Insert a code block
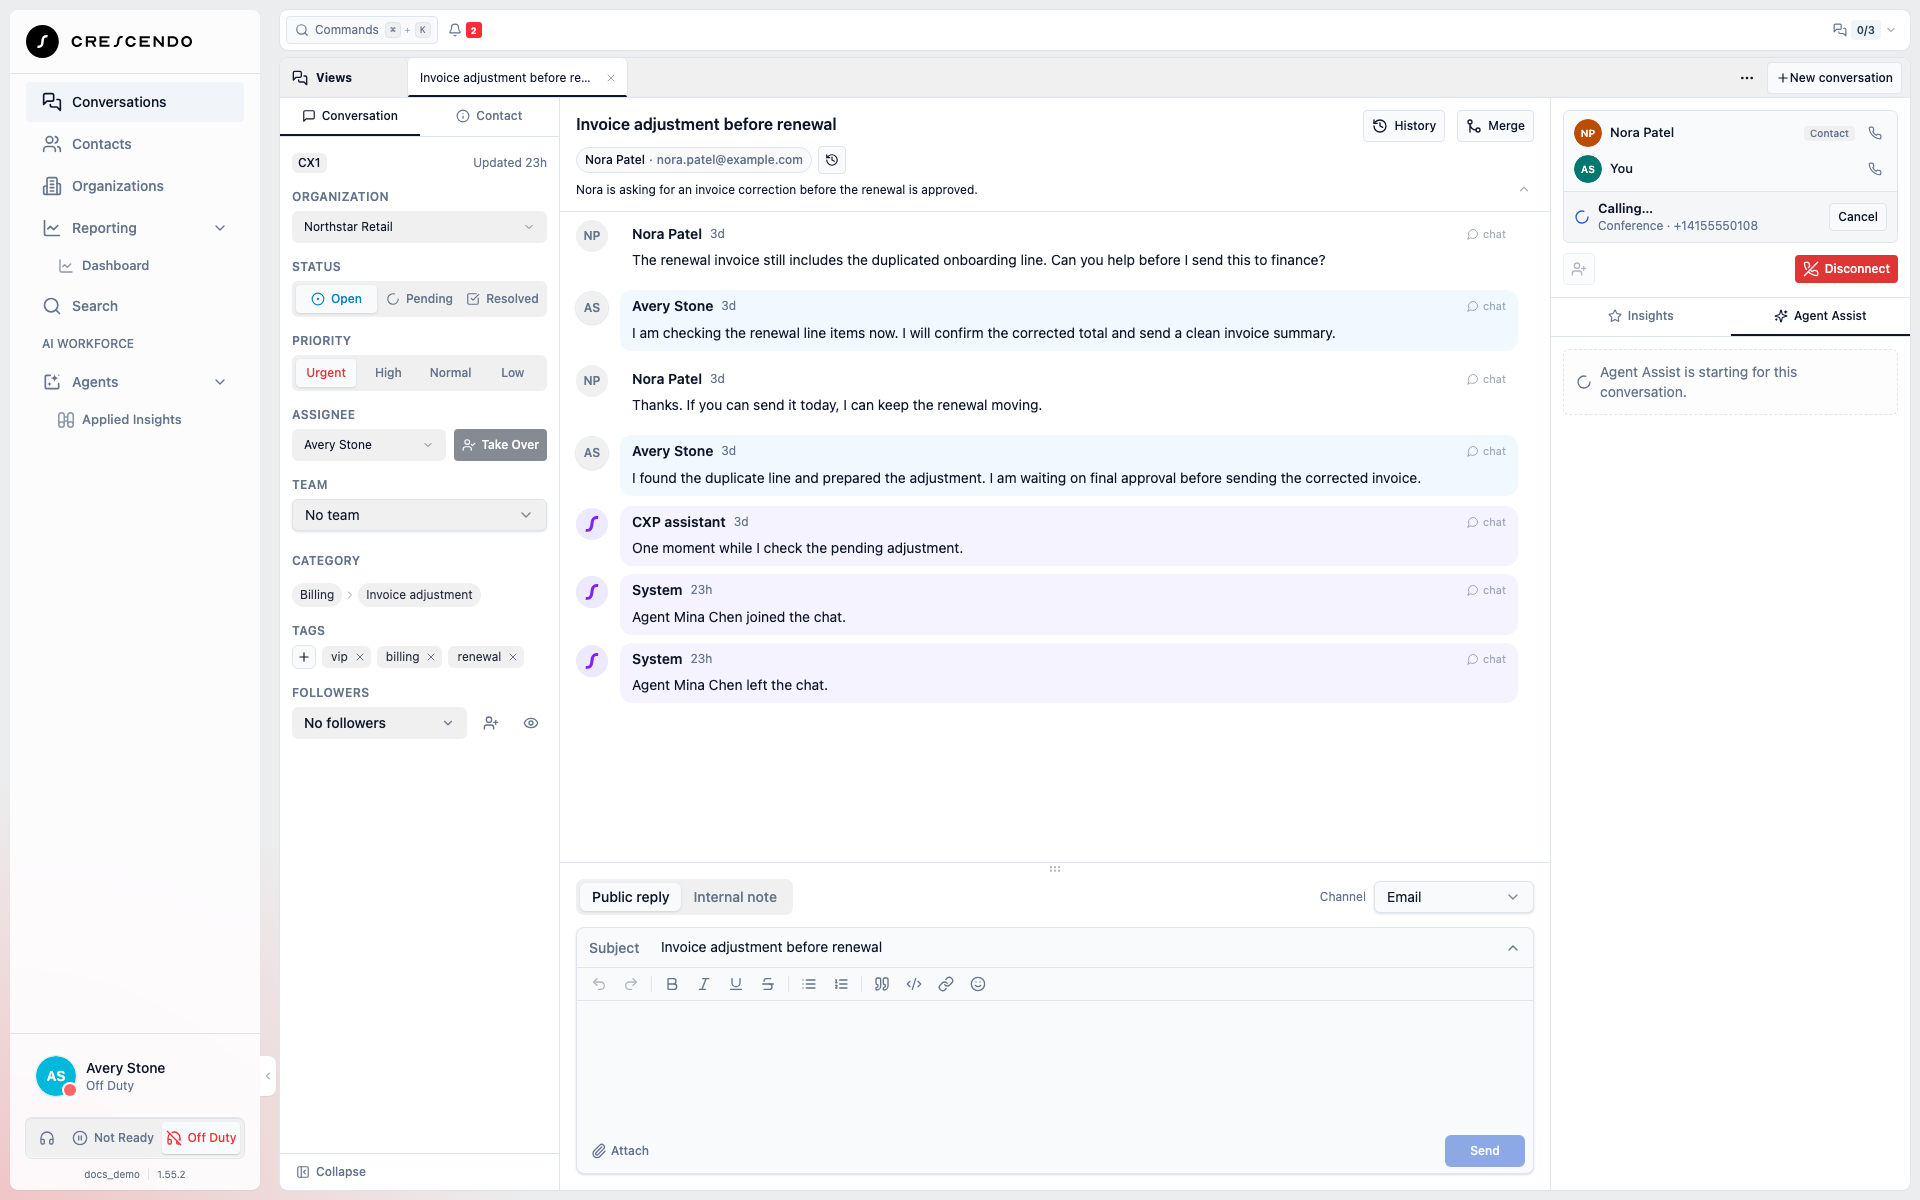The width and height of the screenshot is (1920, 1200). [x=914, y=984]
